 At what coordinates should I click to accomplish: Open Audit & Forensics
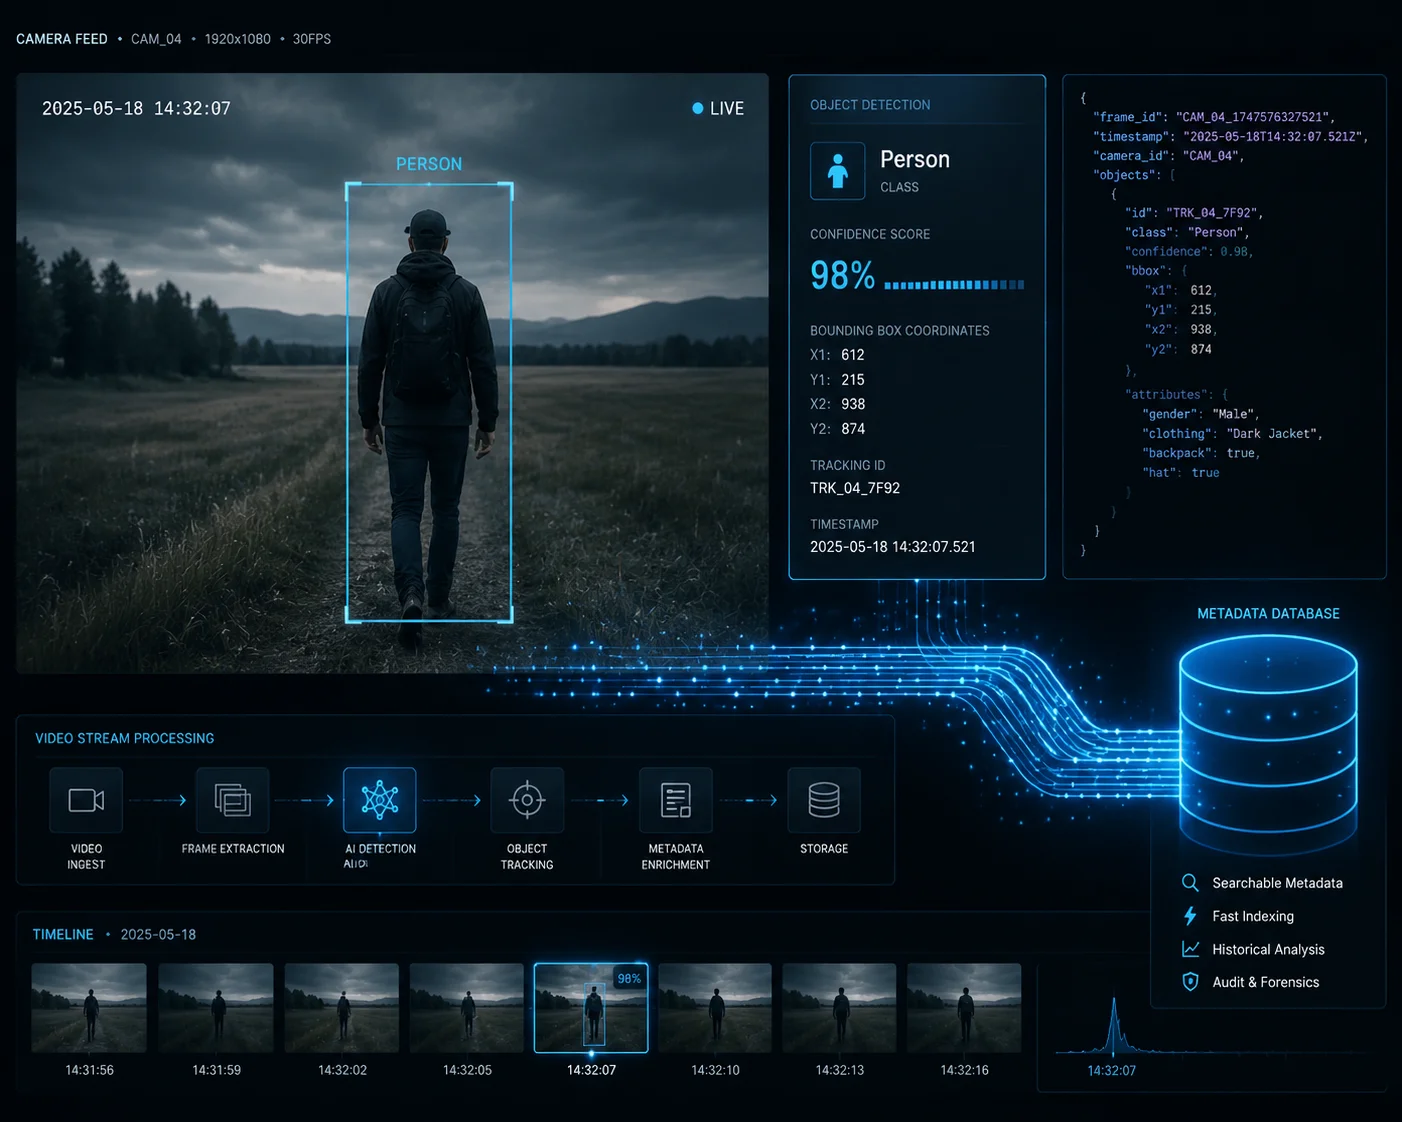click(1265, 983)
